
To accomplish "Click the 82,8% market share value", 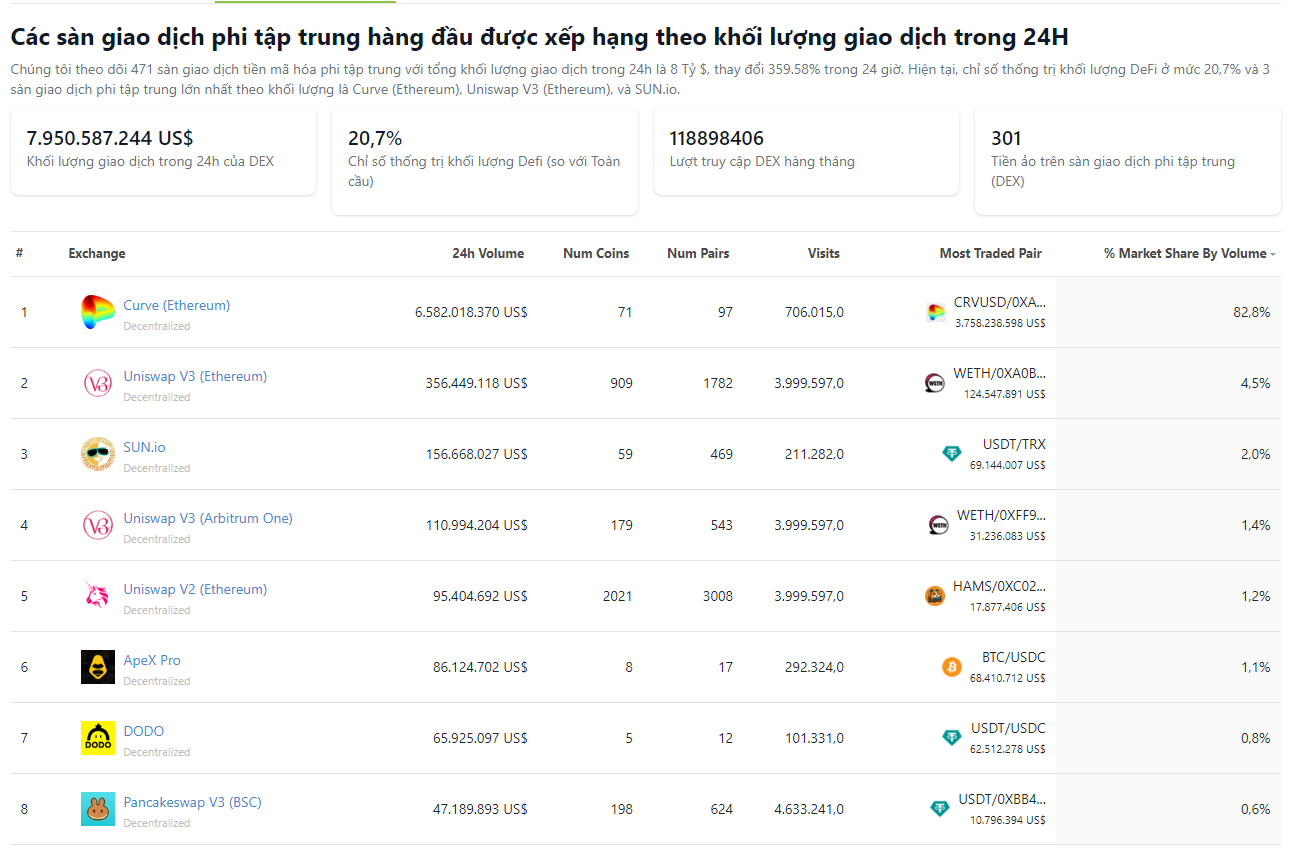I will tap(1252, 313).
